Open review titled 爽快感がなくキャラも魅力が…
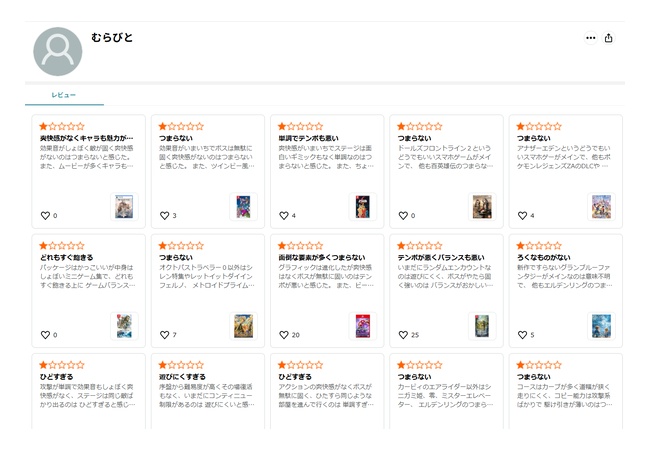Screen dimensions: 650x450 point(87,138)
